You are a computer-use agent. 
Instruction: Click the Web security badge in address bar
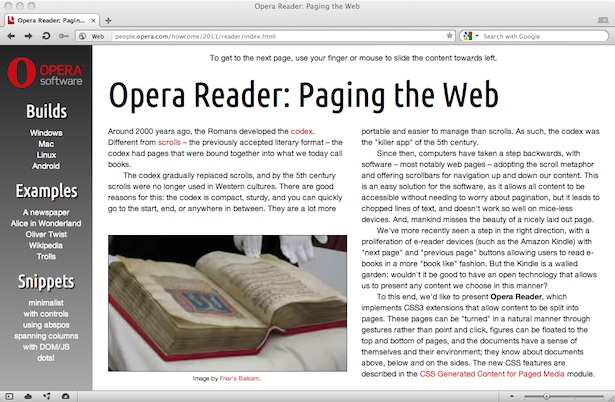[x=93, y=36]
